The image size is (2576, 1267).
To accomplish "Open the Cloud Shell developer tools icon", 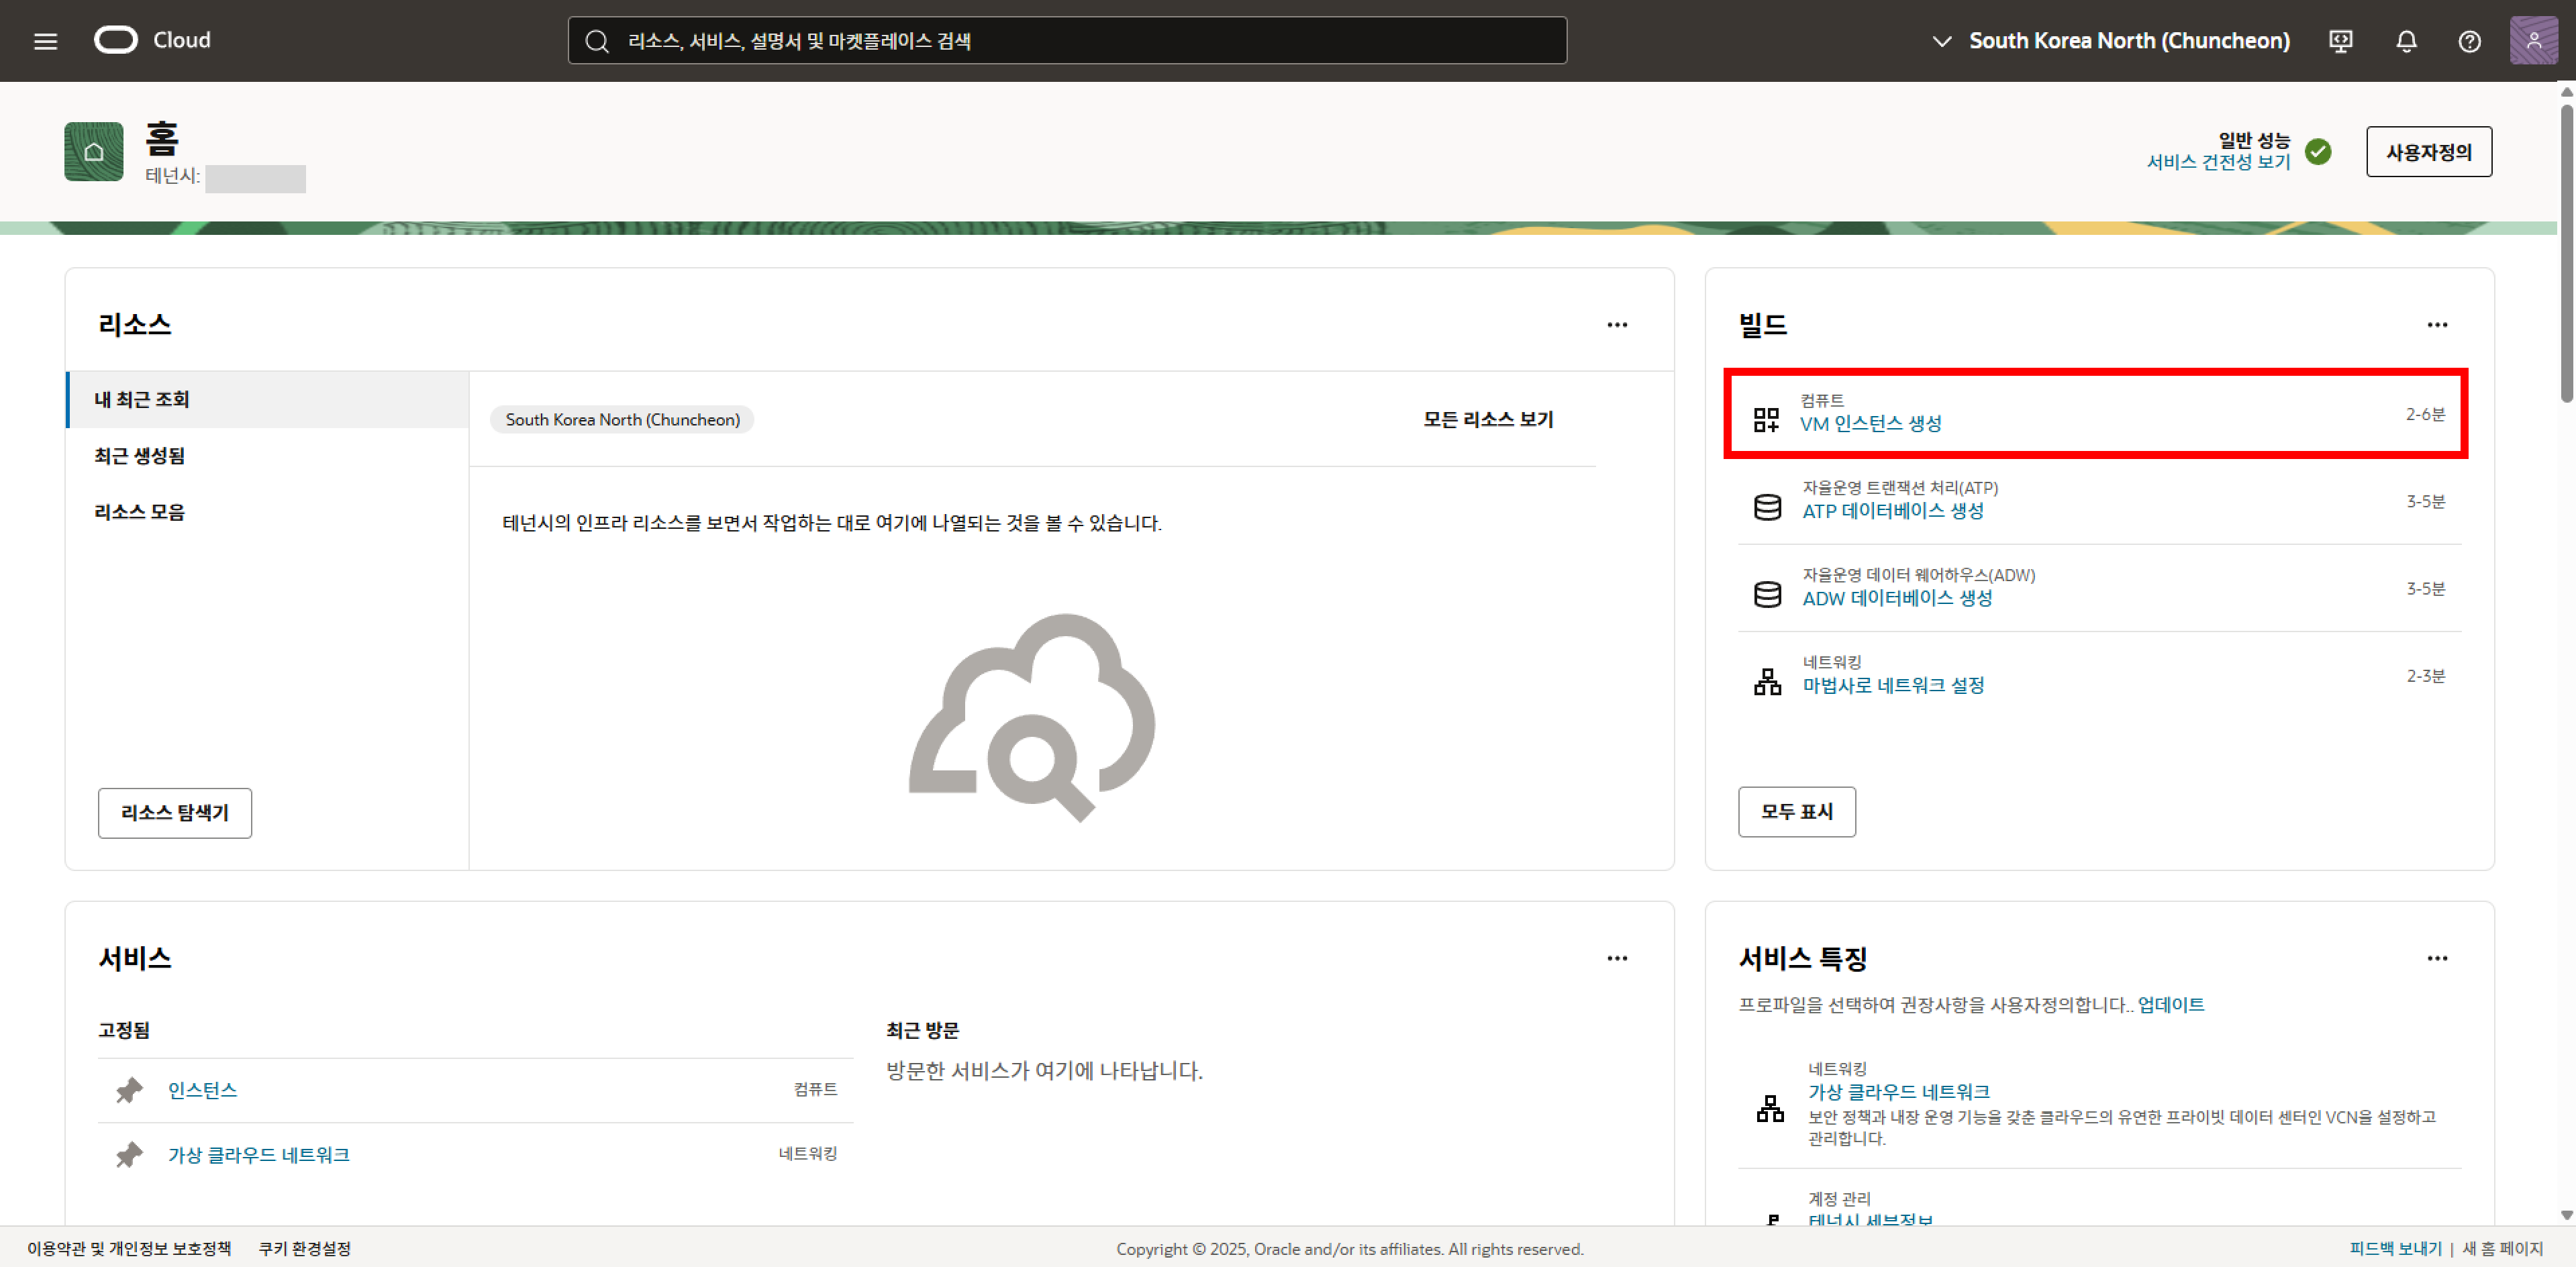I will click(2340, 41).
